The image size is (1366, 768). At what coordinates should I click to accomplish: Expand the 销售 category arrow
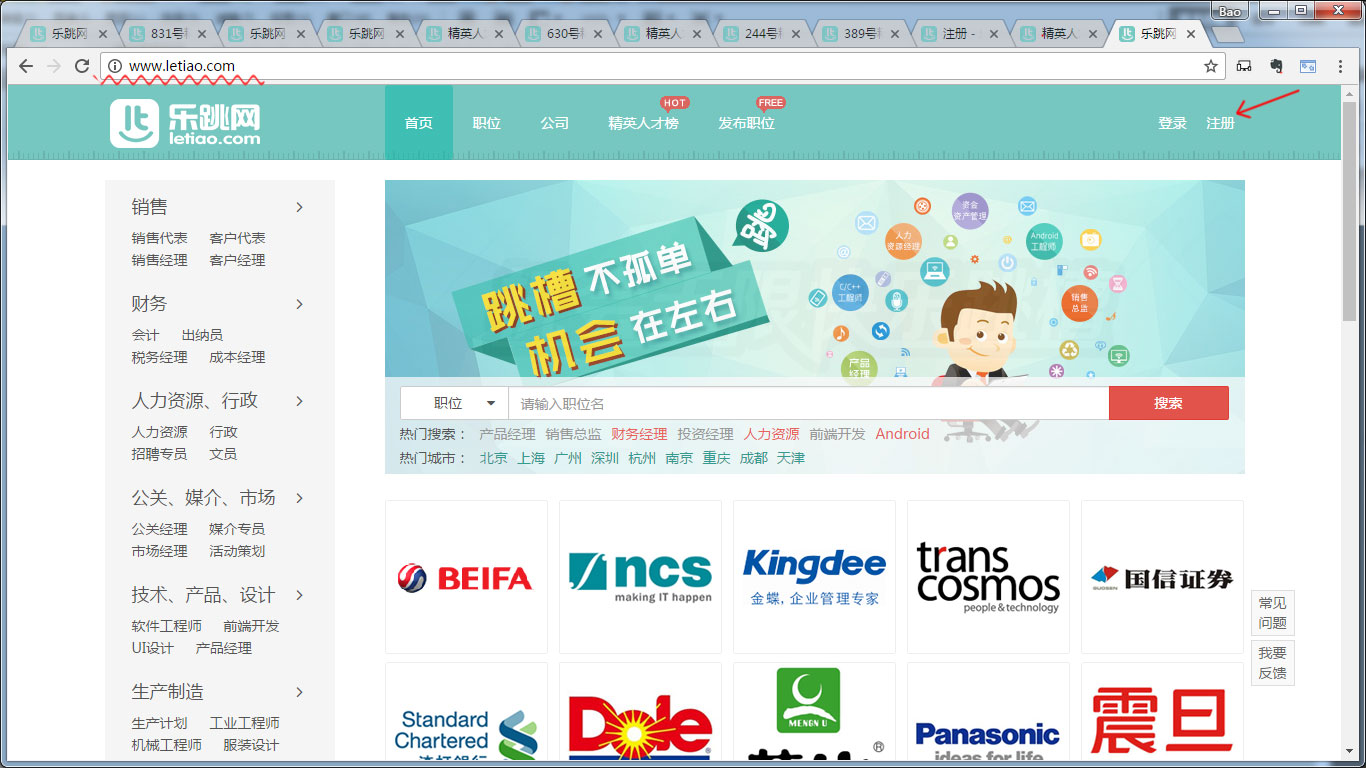(x=299, y=207)
